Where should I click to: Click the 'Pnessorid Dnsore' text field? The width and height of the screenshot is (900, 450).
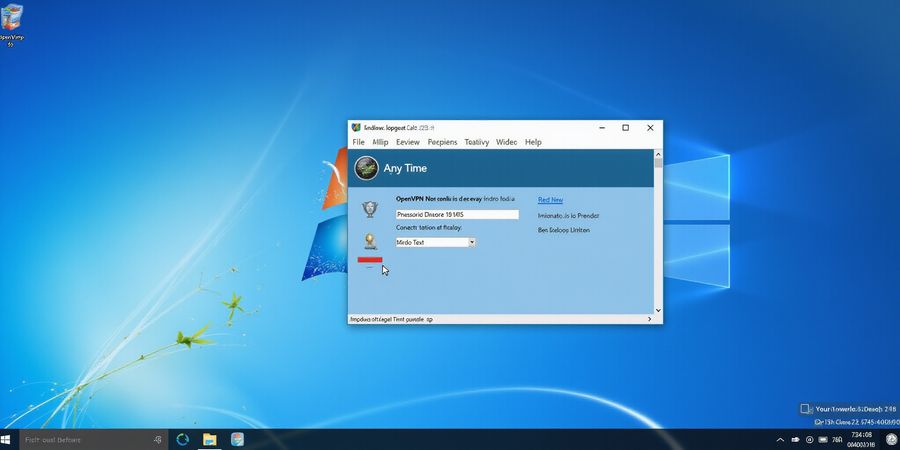point(457,215)
